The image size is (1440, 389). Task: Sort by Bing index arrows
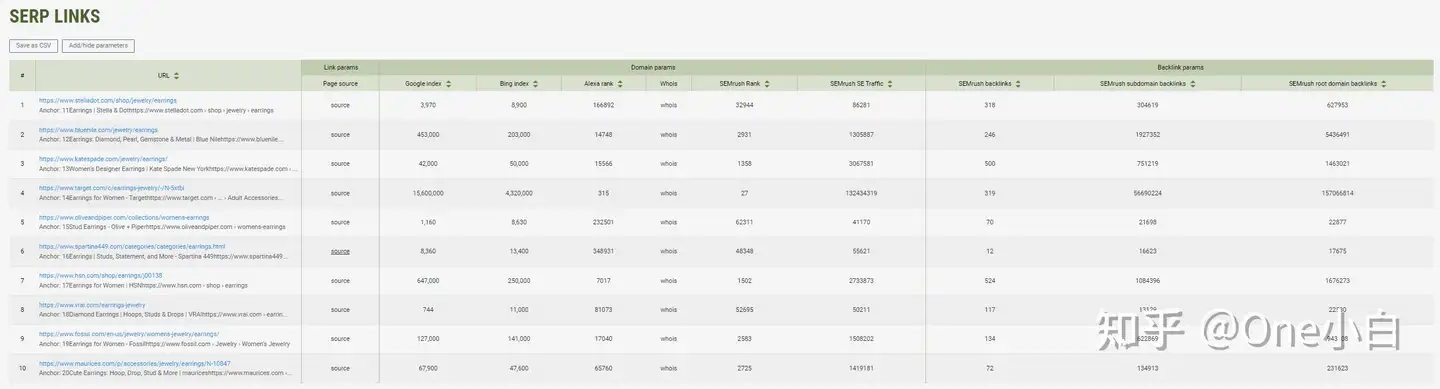coord(535,84)
